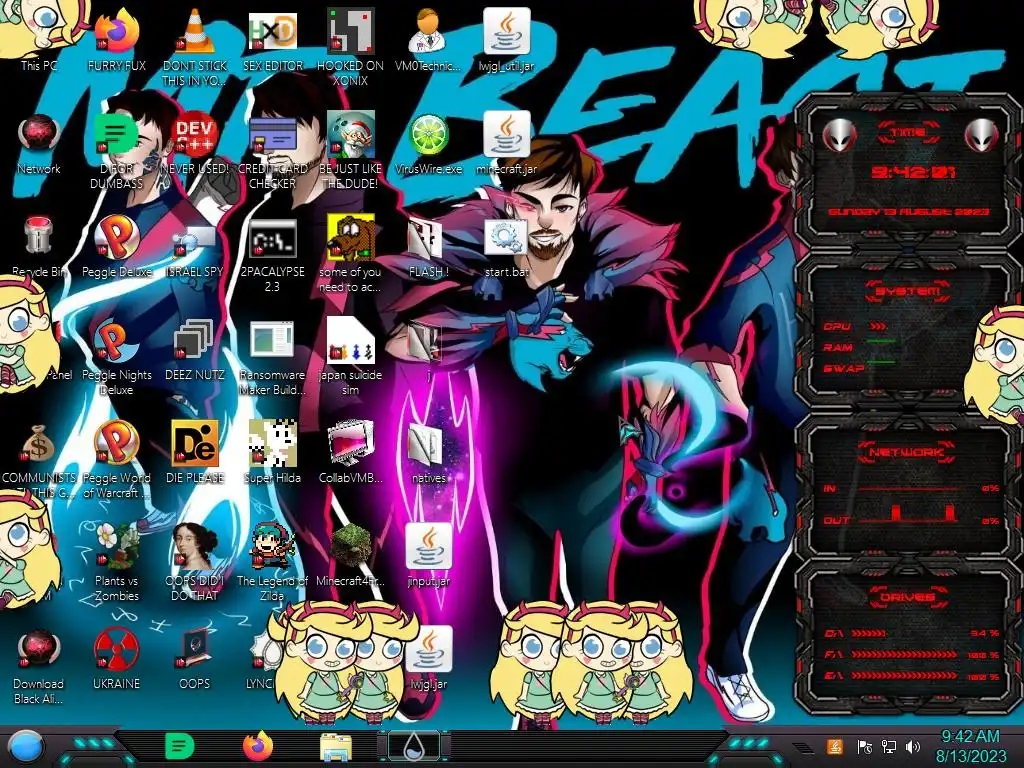The height and width of the screenshot is (768, 1024).
Task: Switch to the droplet app in taskbar
Action: pos(413,747)
